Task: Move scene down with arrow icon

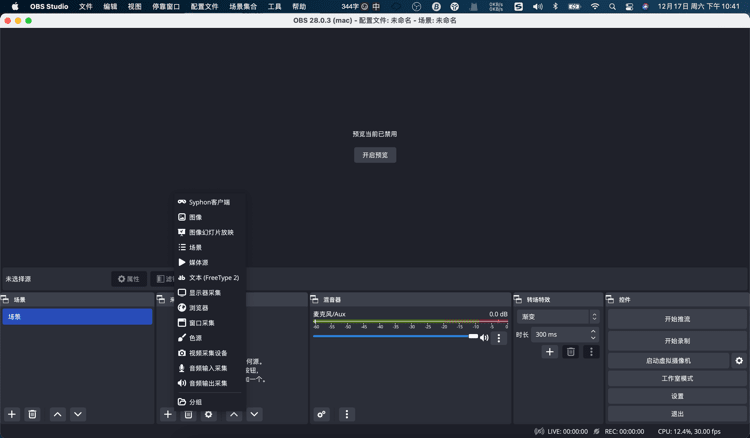Action: [78, 414]
